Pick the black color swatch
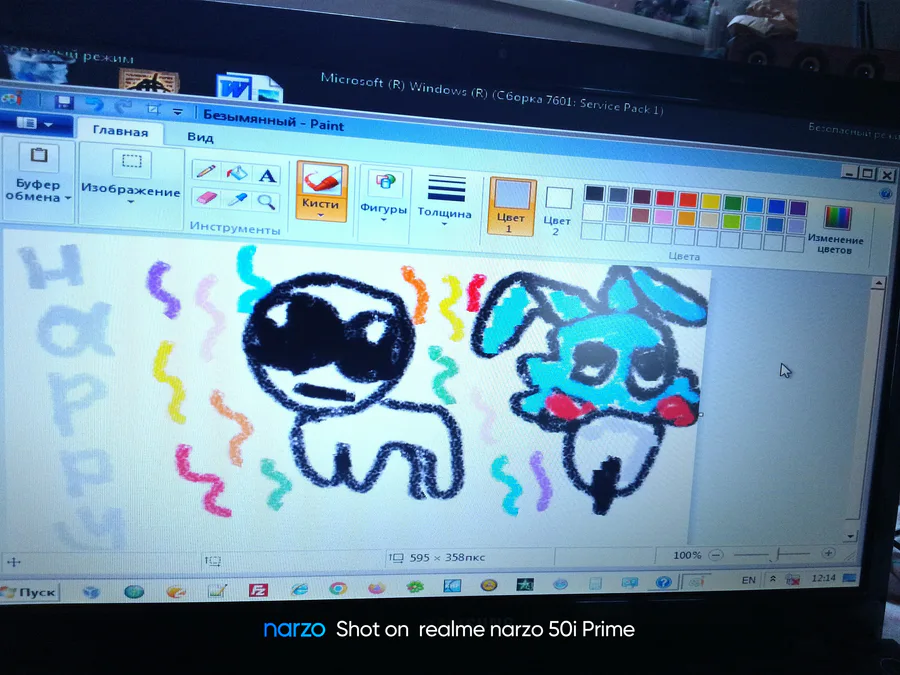This screenshot has width=900, height=675. pos(595,193)
